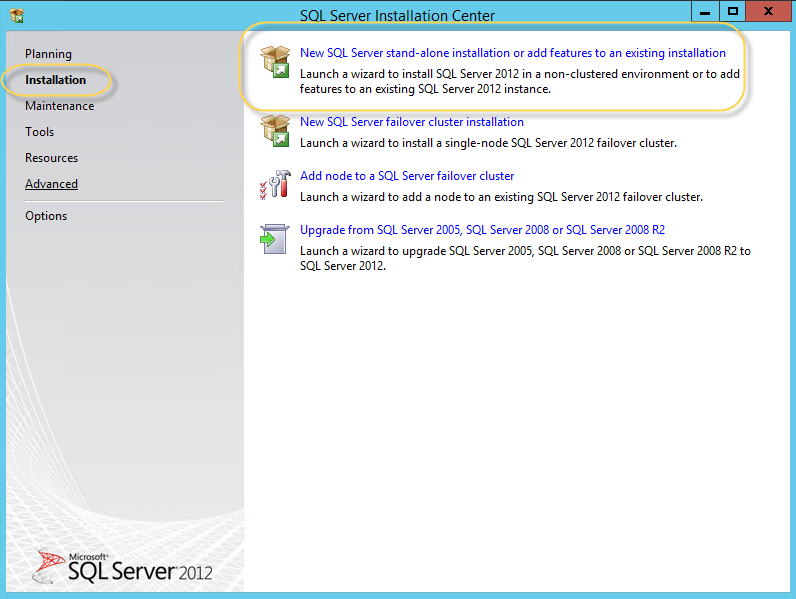This screenshot has height=599, width=796.
Task: Click the Add node tools icon
Action: (x=274, y=184)
